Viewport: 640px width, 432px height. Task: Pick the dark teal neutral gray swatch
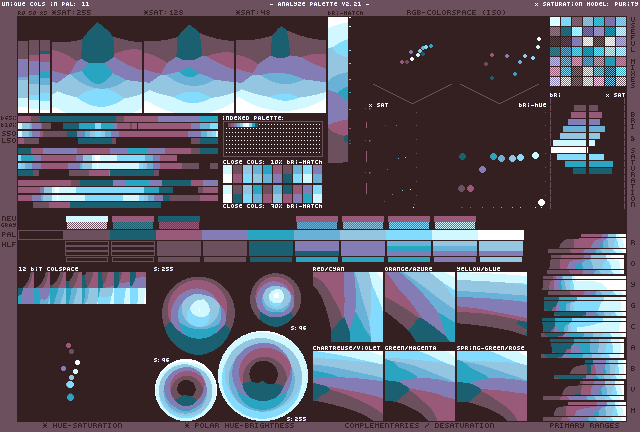click(179, 223)
